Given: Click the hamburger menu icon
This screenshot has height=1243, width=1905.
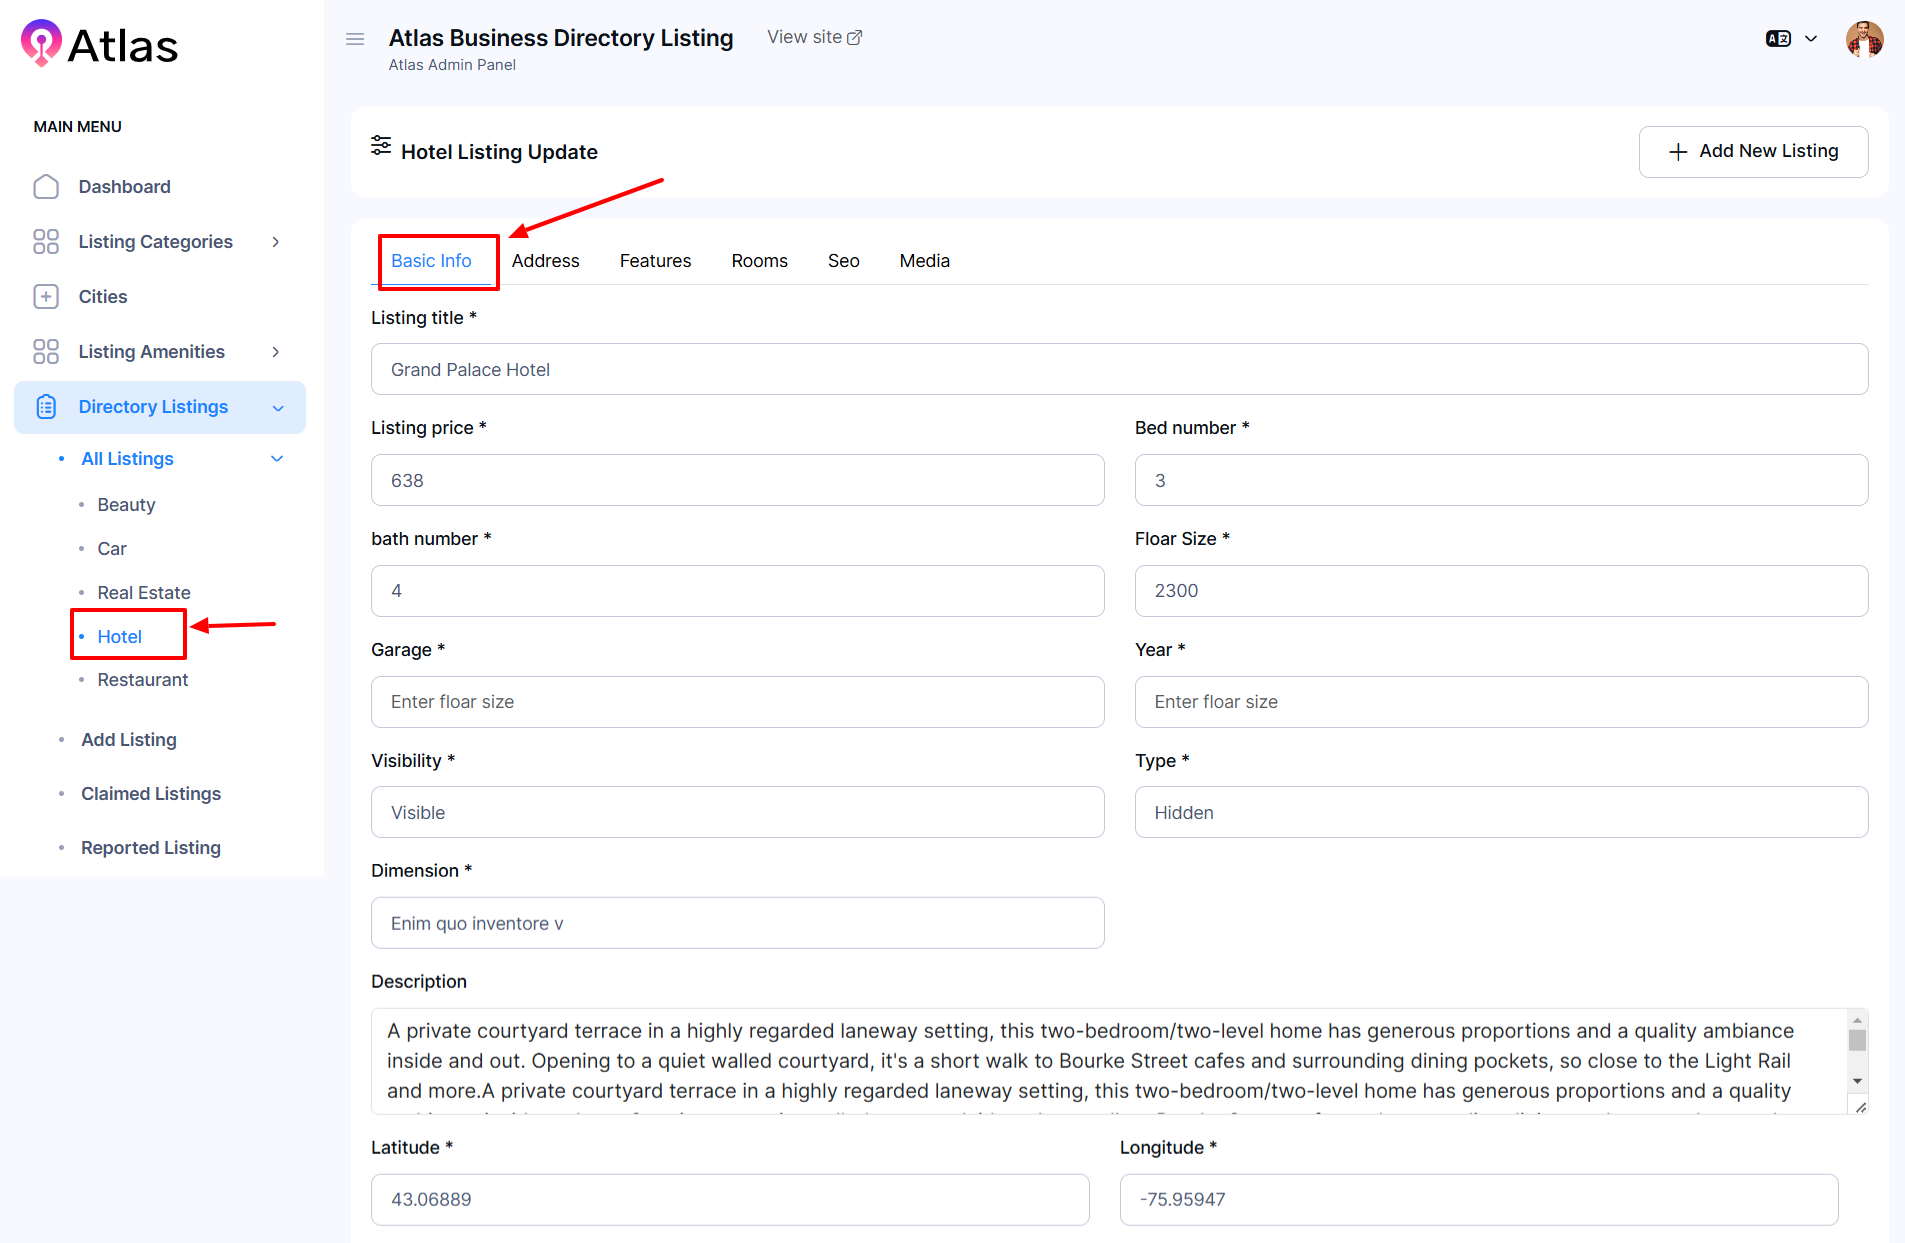Looking at the screenshot, I should pyautogui.click(x=355, y=39).
